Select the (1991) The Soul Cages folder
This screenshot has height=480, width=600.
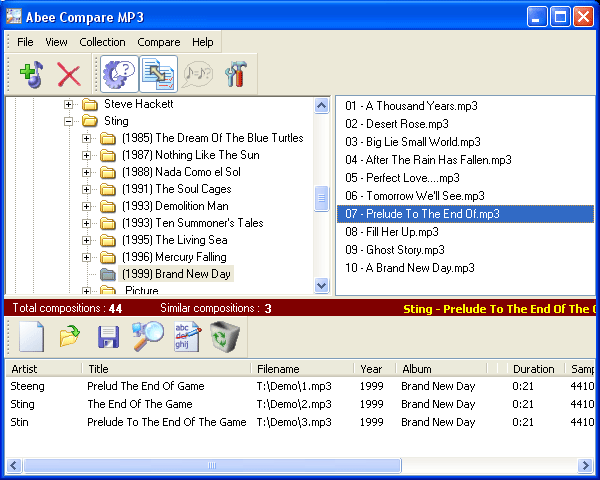pyautogui.click(x=177, y=189)
